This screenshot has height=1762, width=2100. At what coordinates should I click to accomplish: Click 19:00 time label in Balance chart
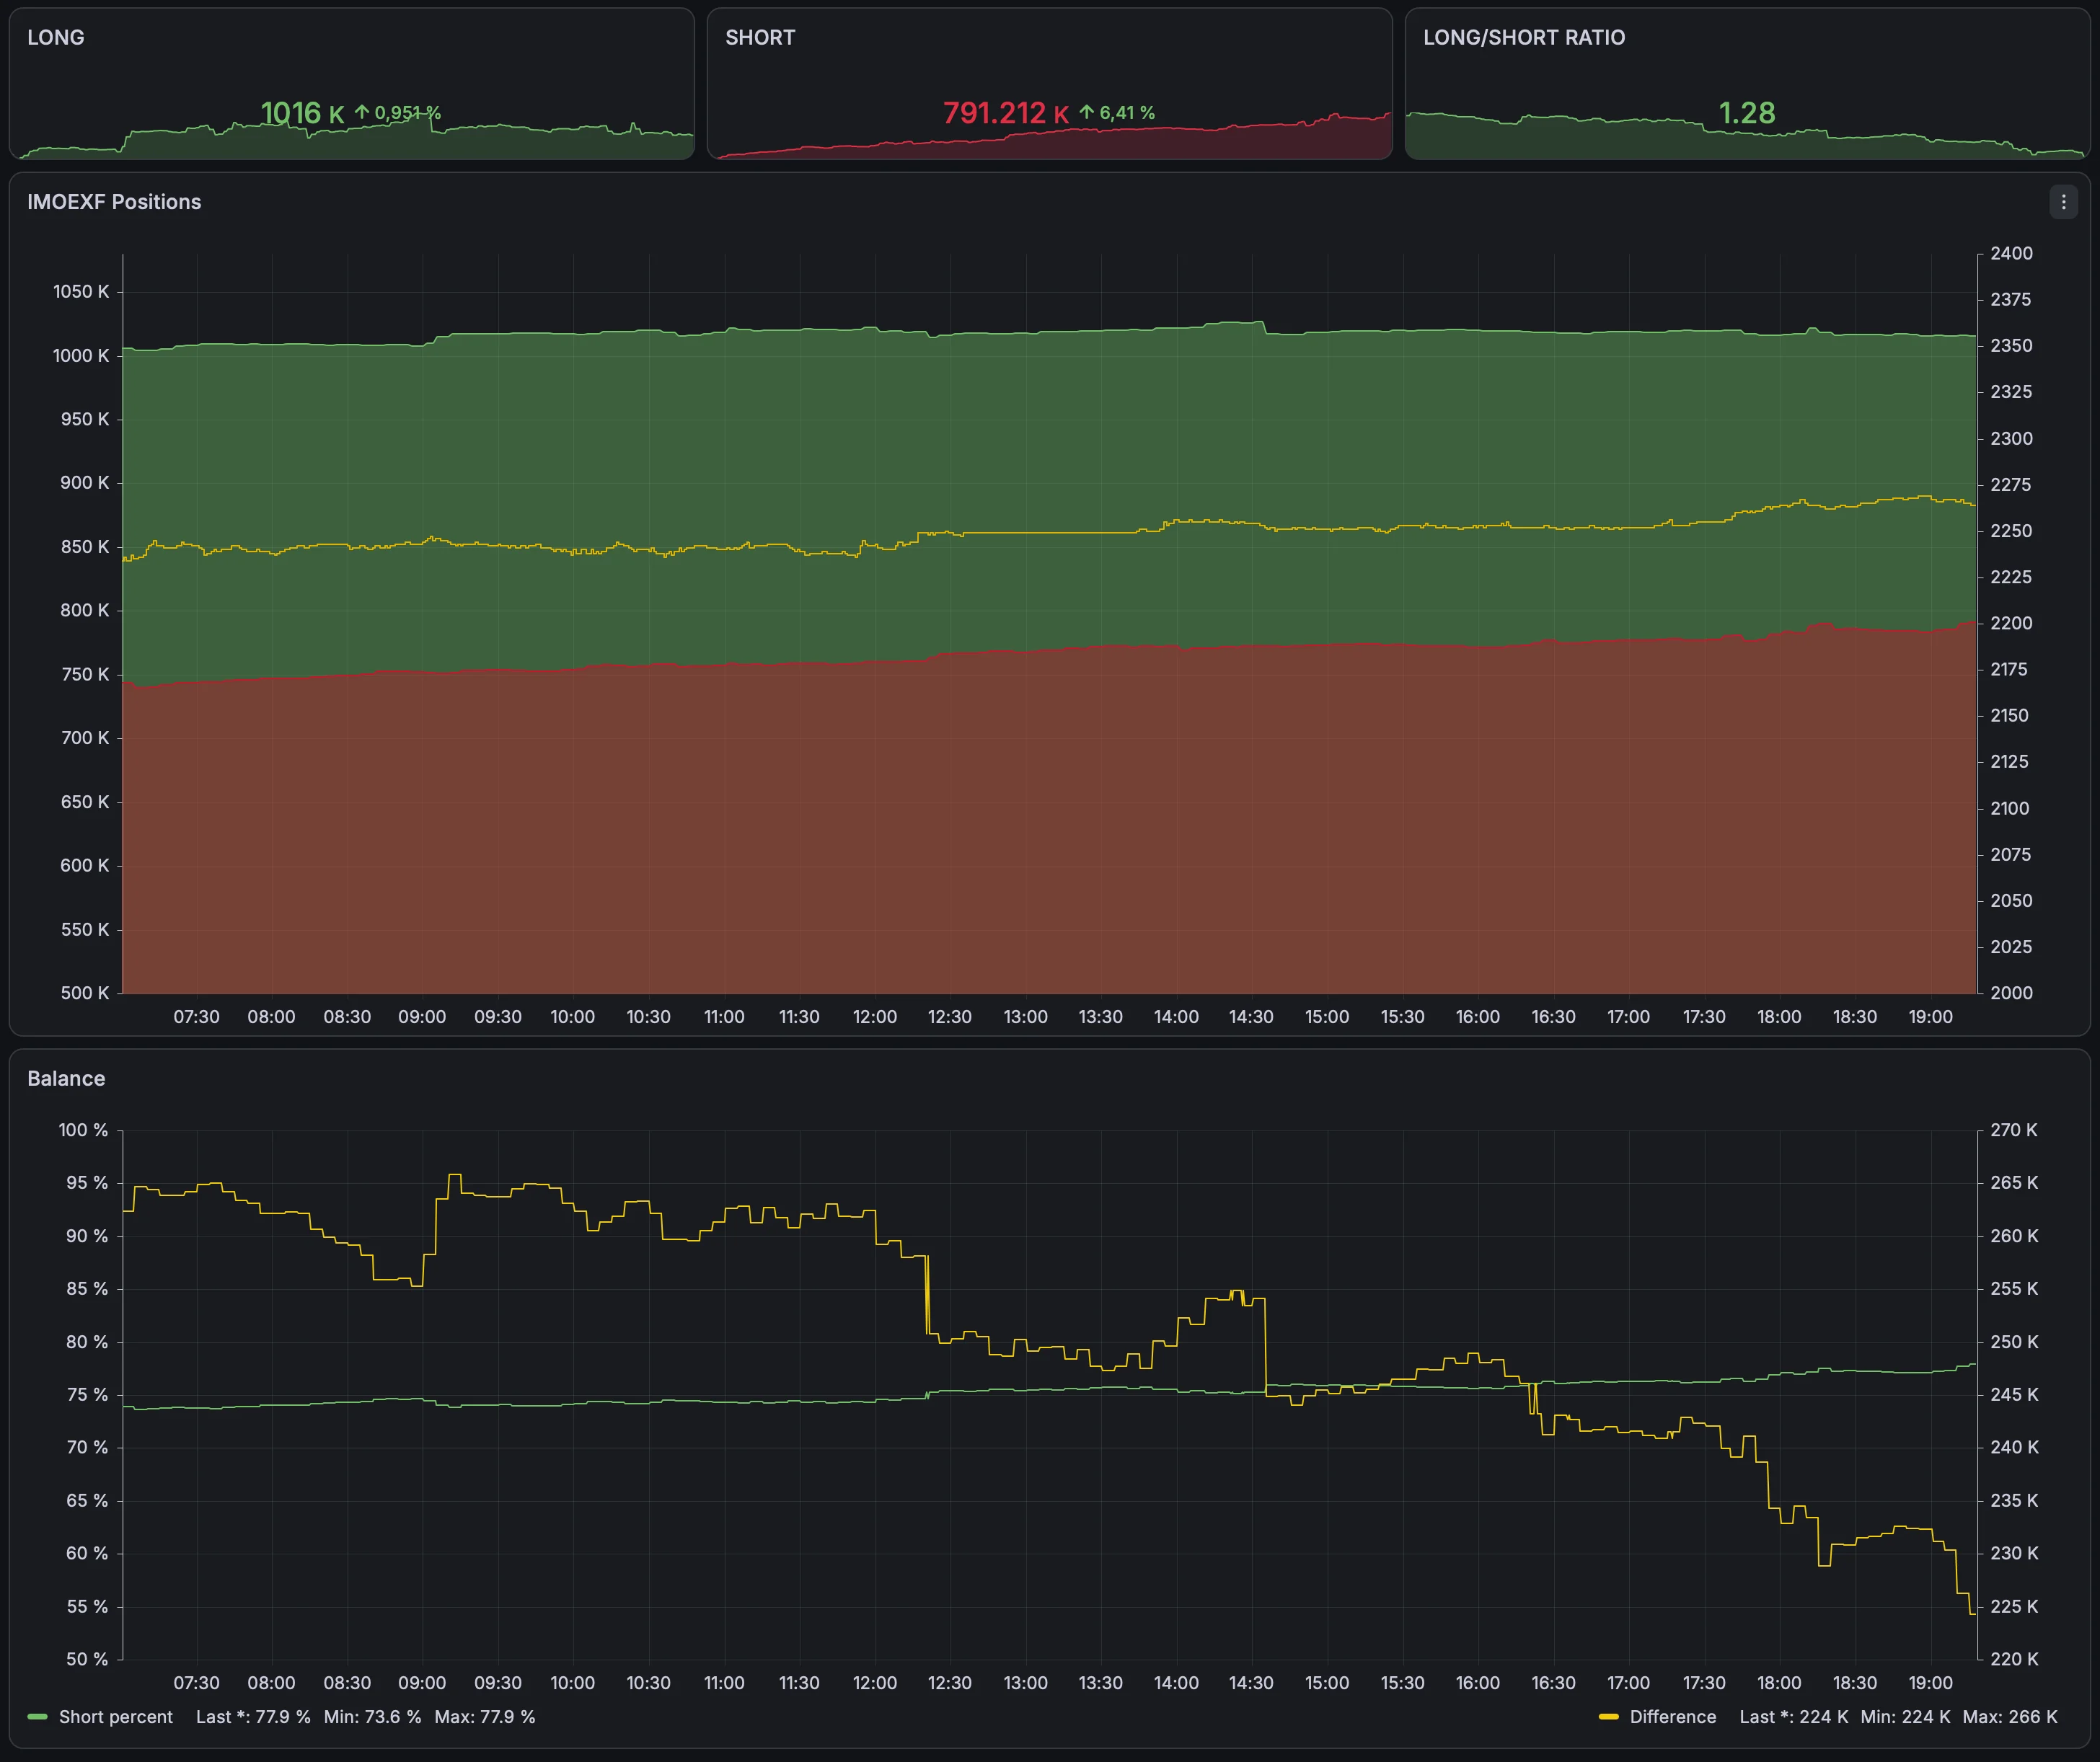click(x=1930, y=1683)
